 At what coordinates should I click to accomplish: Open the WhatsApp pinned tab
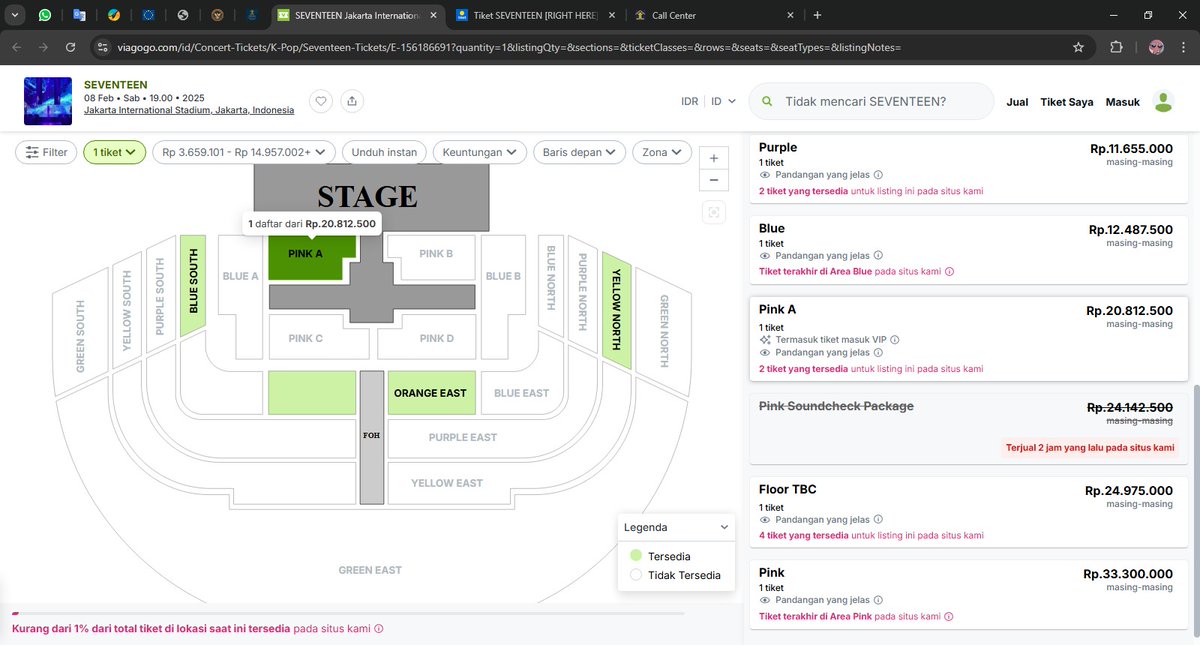(x=46, y=15)
